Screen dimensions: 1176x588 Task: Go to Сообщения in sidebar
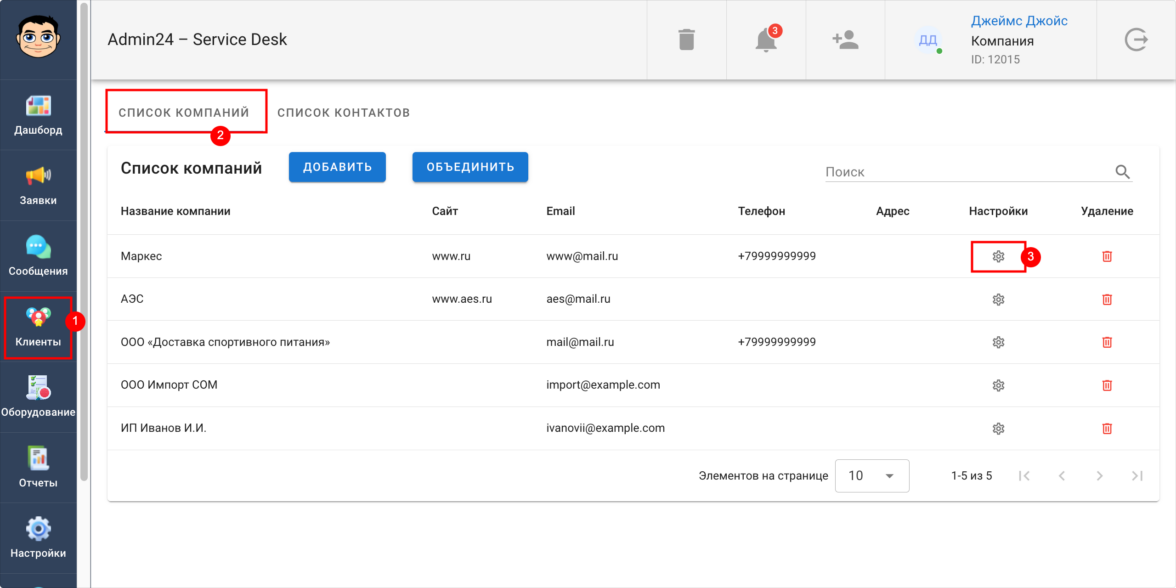[38, 256]
